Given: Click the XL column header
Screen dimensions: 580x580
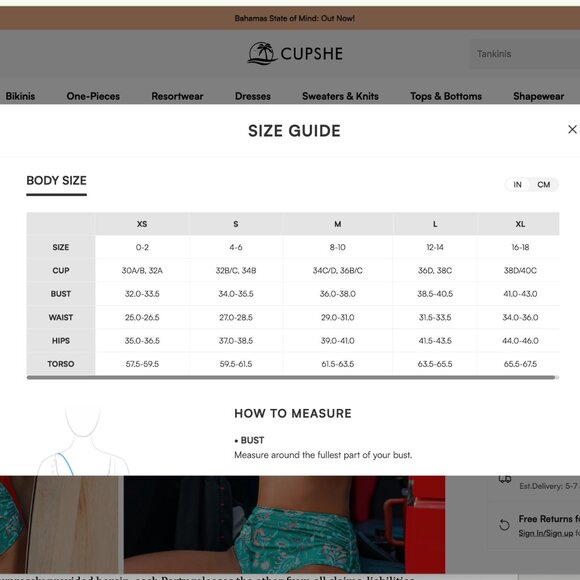Looking at the screenshot, I should tap(520, 224).
